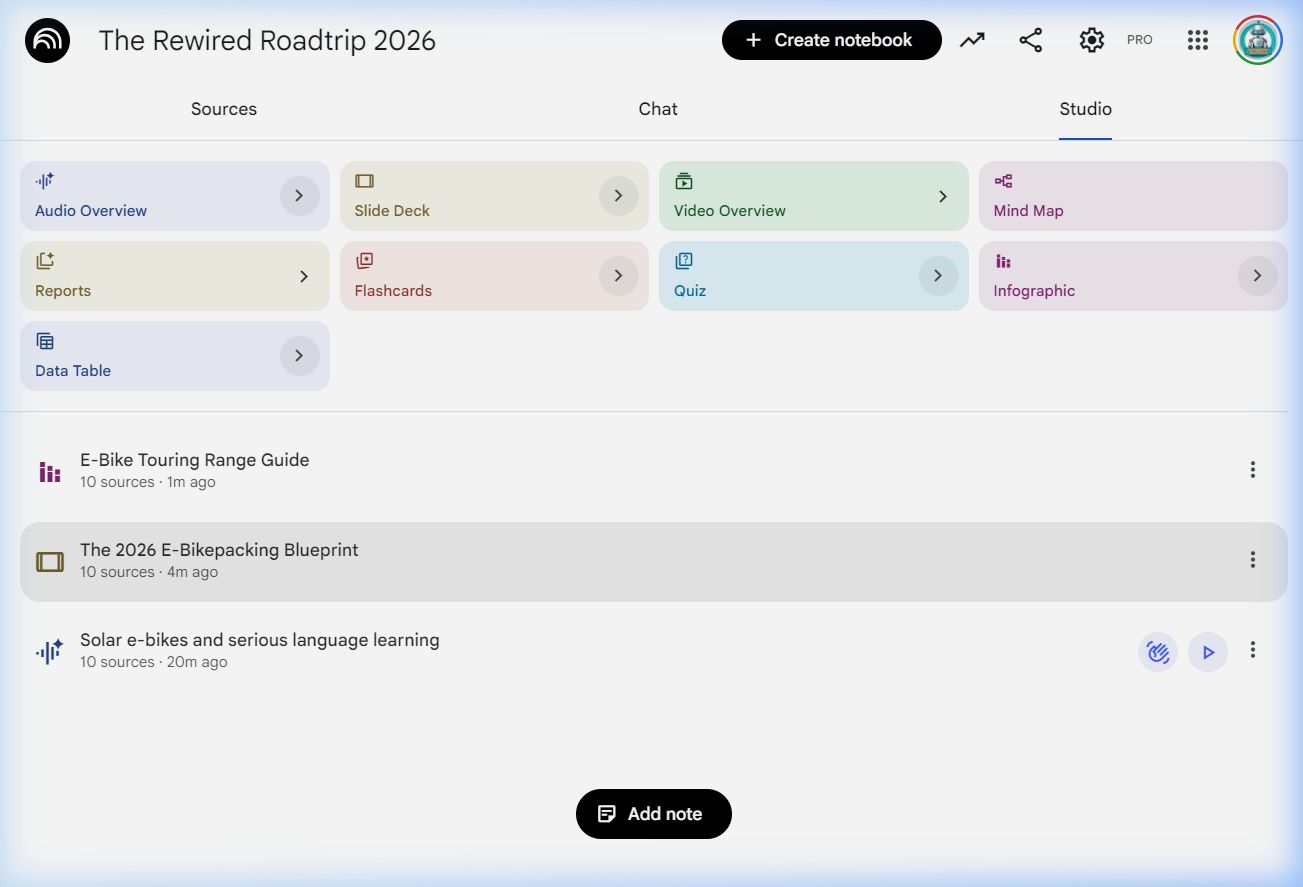1303x887 pixels.
Task: Click the account profile avatar
Action: (1258, 40)
